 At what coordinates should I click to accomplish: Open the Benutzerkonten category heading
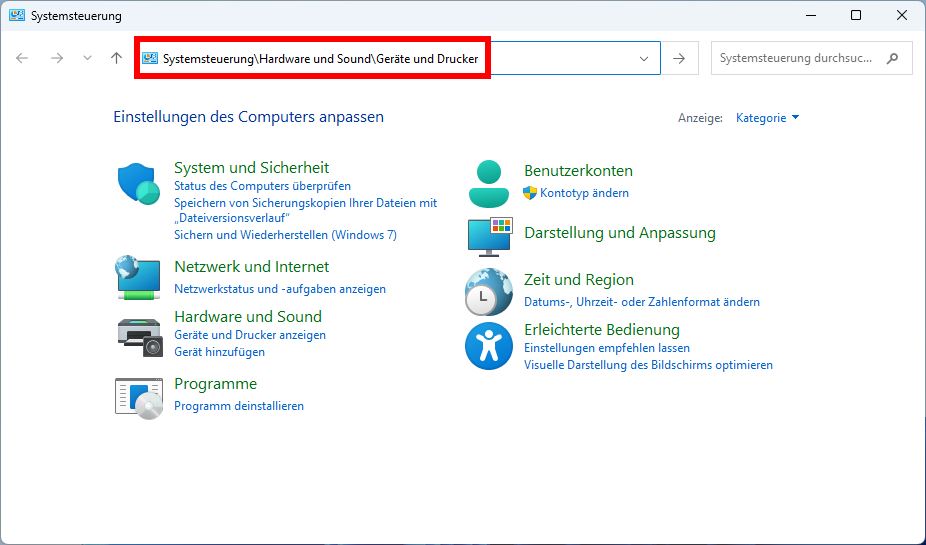pyautogui.click(x=578, y=171)
